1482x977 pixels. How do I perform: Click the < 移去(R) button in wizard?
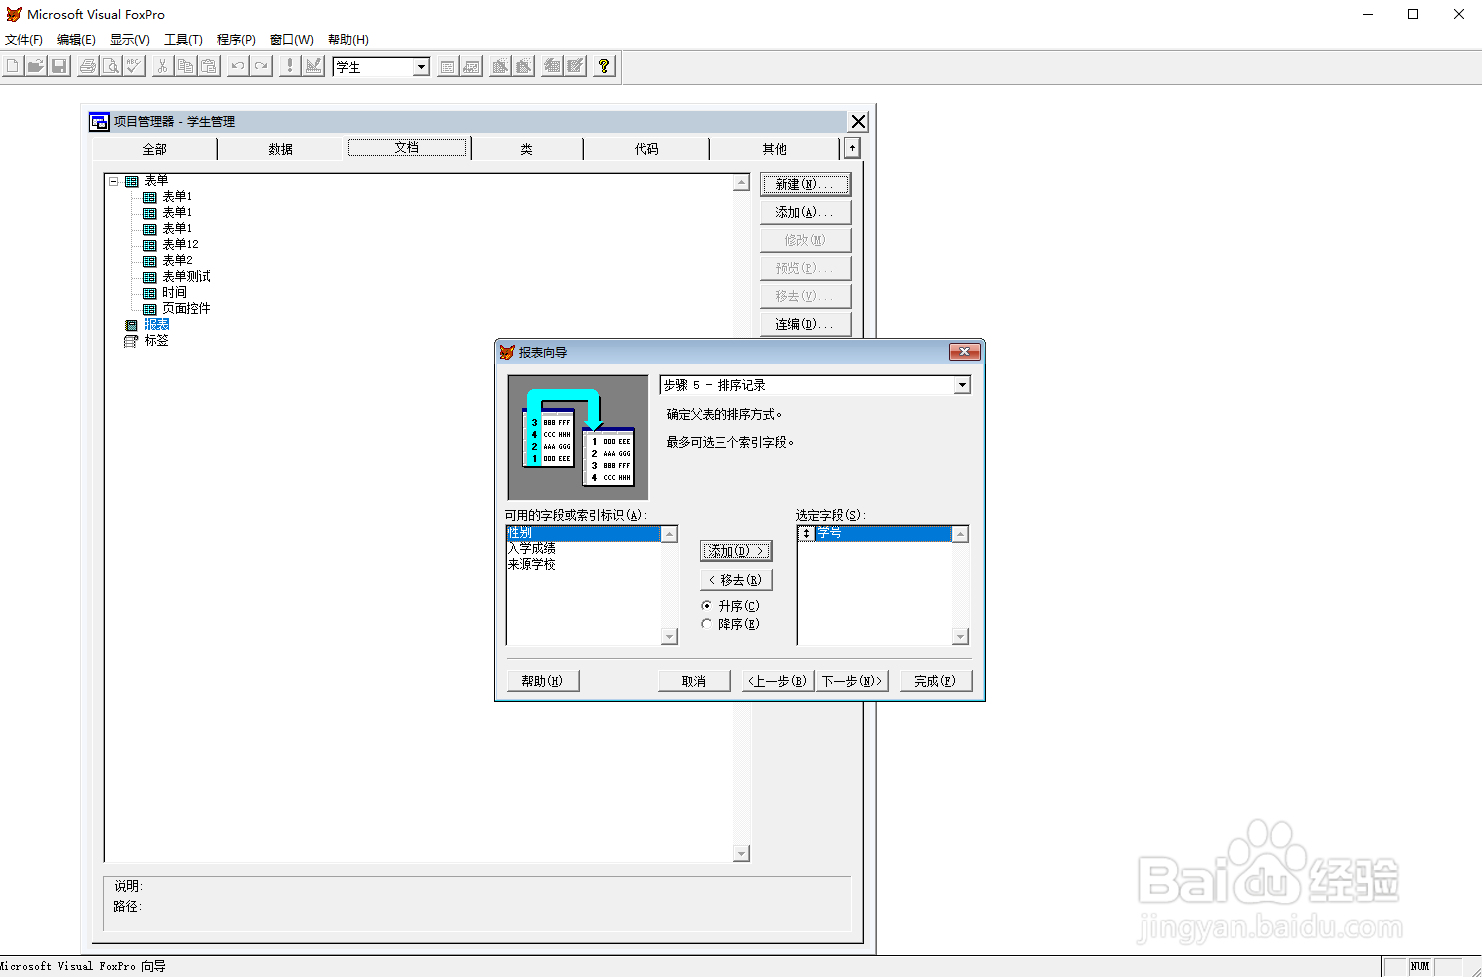point(736,580)
